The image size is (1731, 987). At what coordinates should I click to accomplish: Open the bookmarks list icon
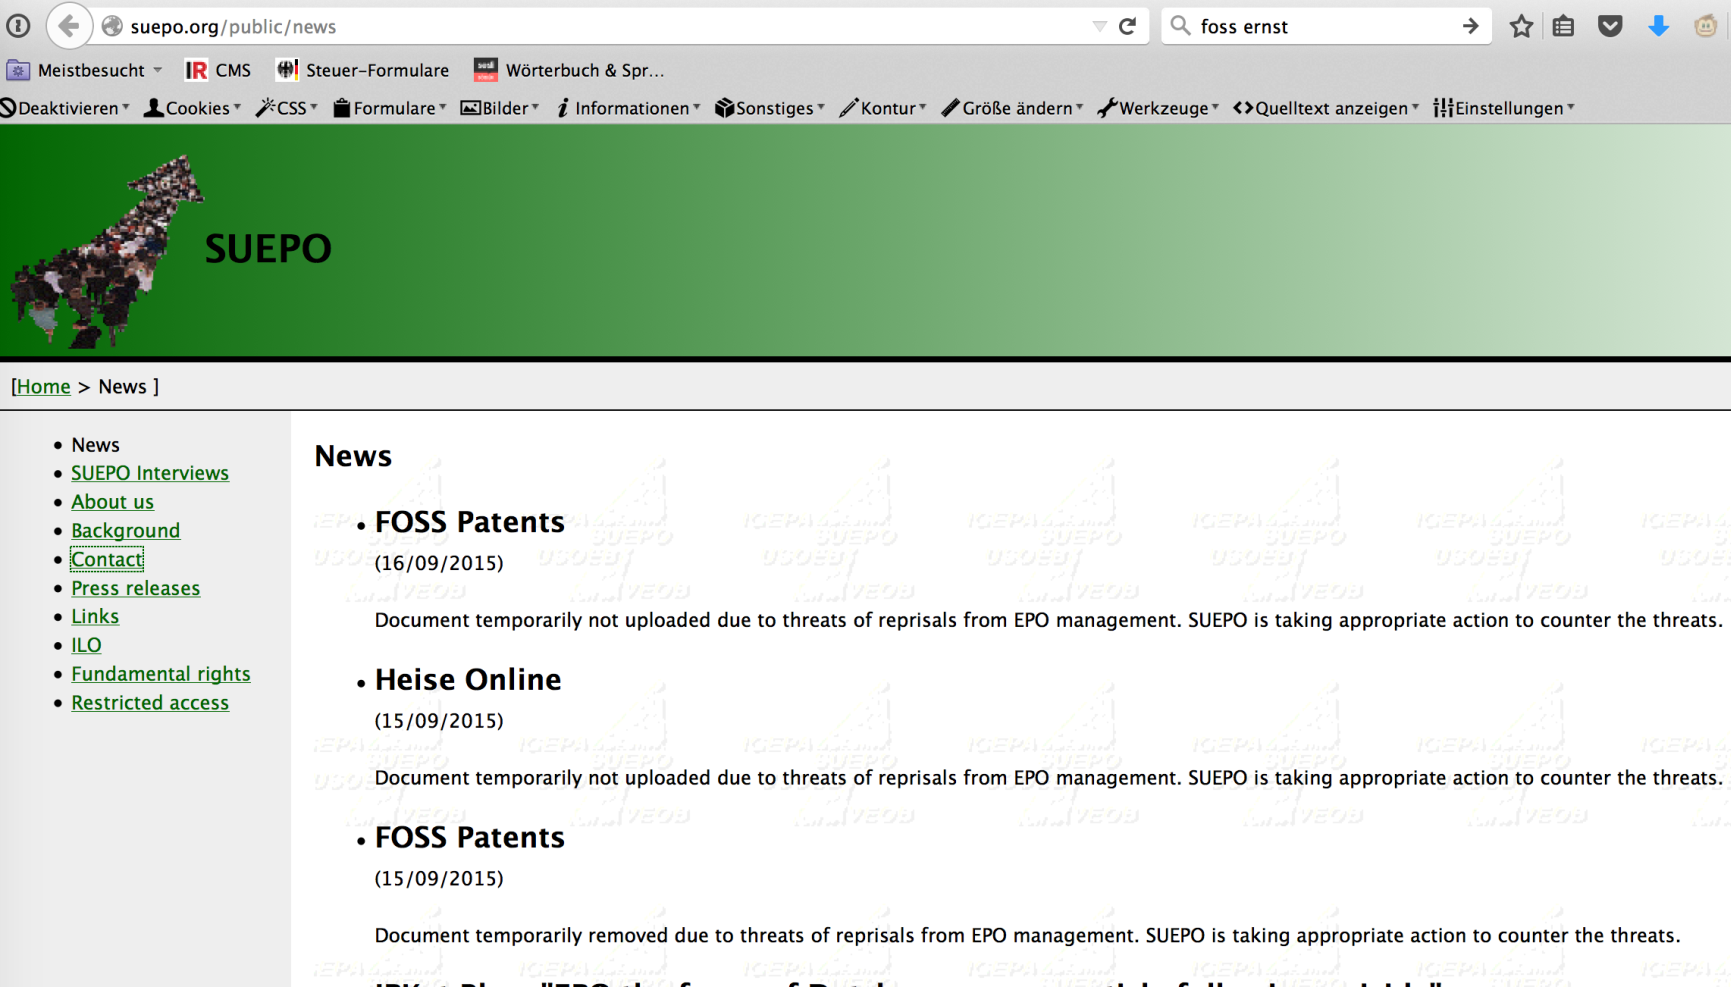pos(1564,26)
